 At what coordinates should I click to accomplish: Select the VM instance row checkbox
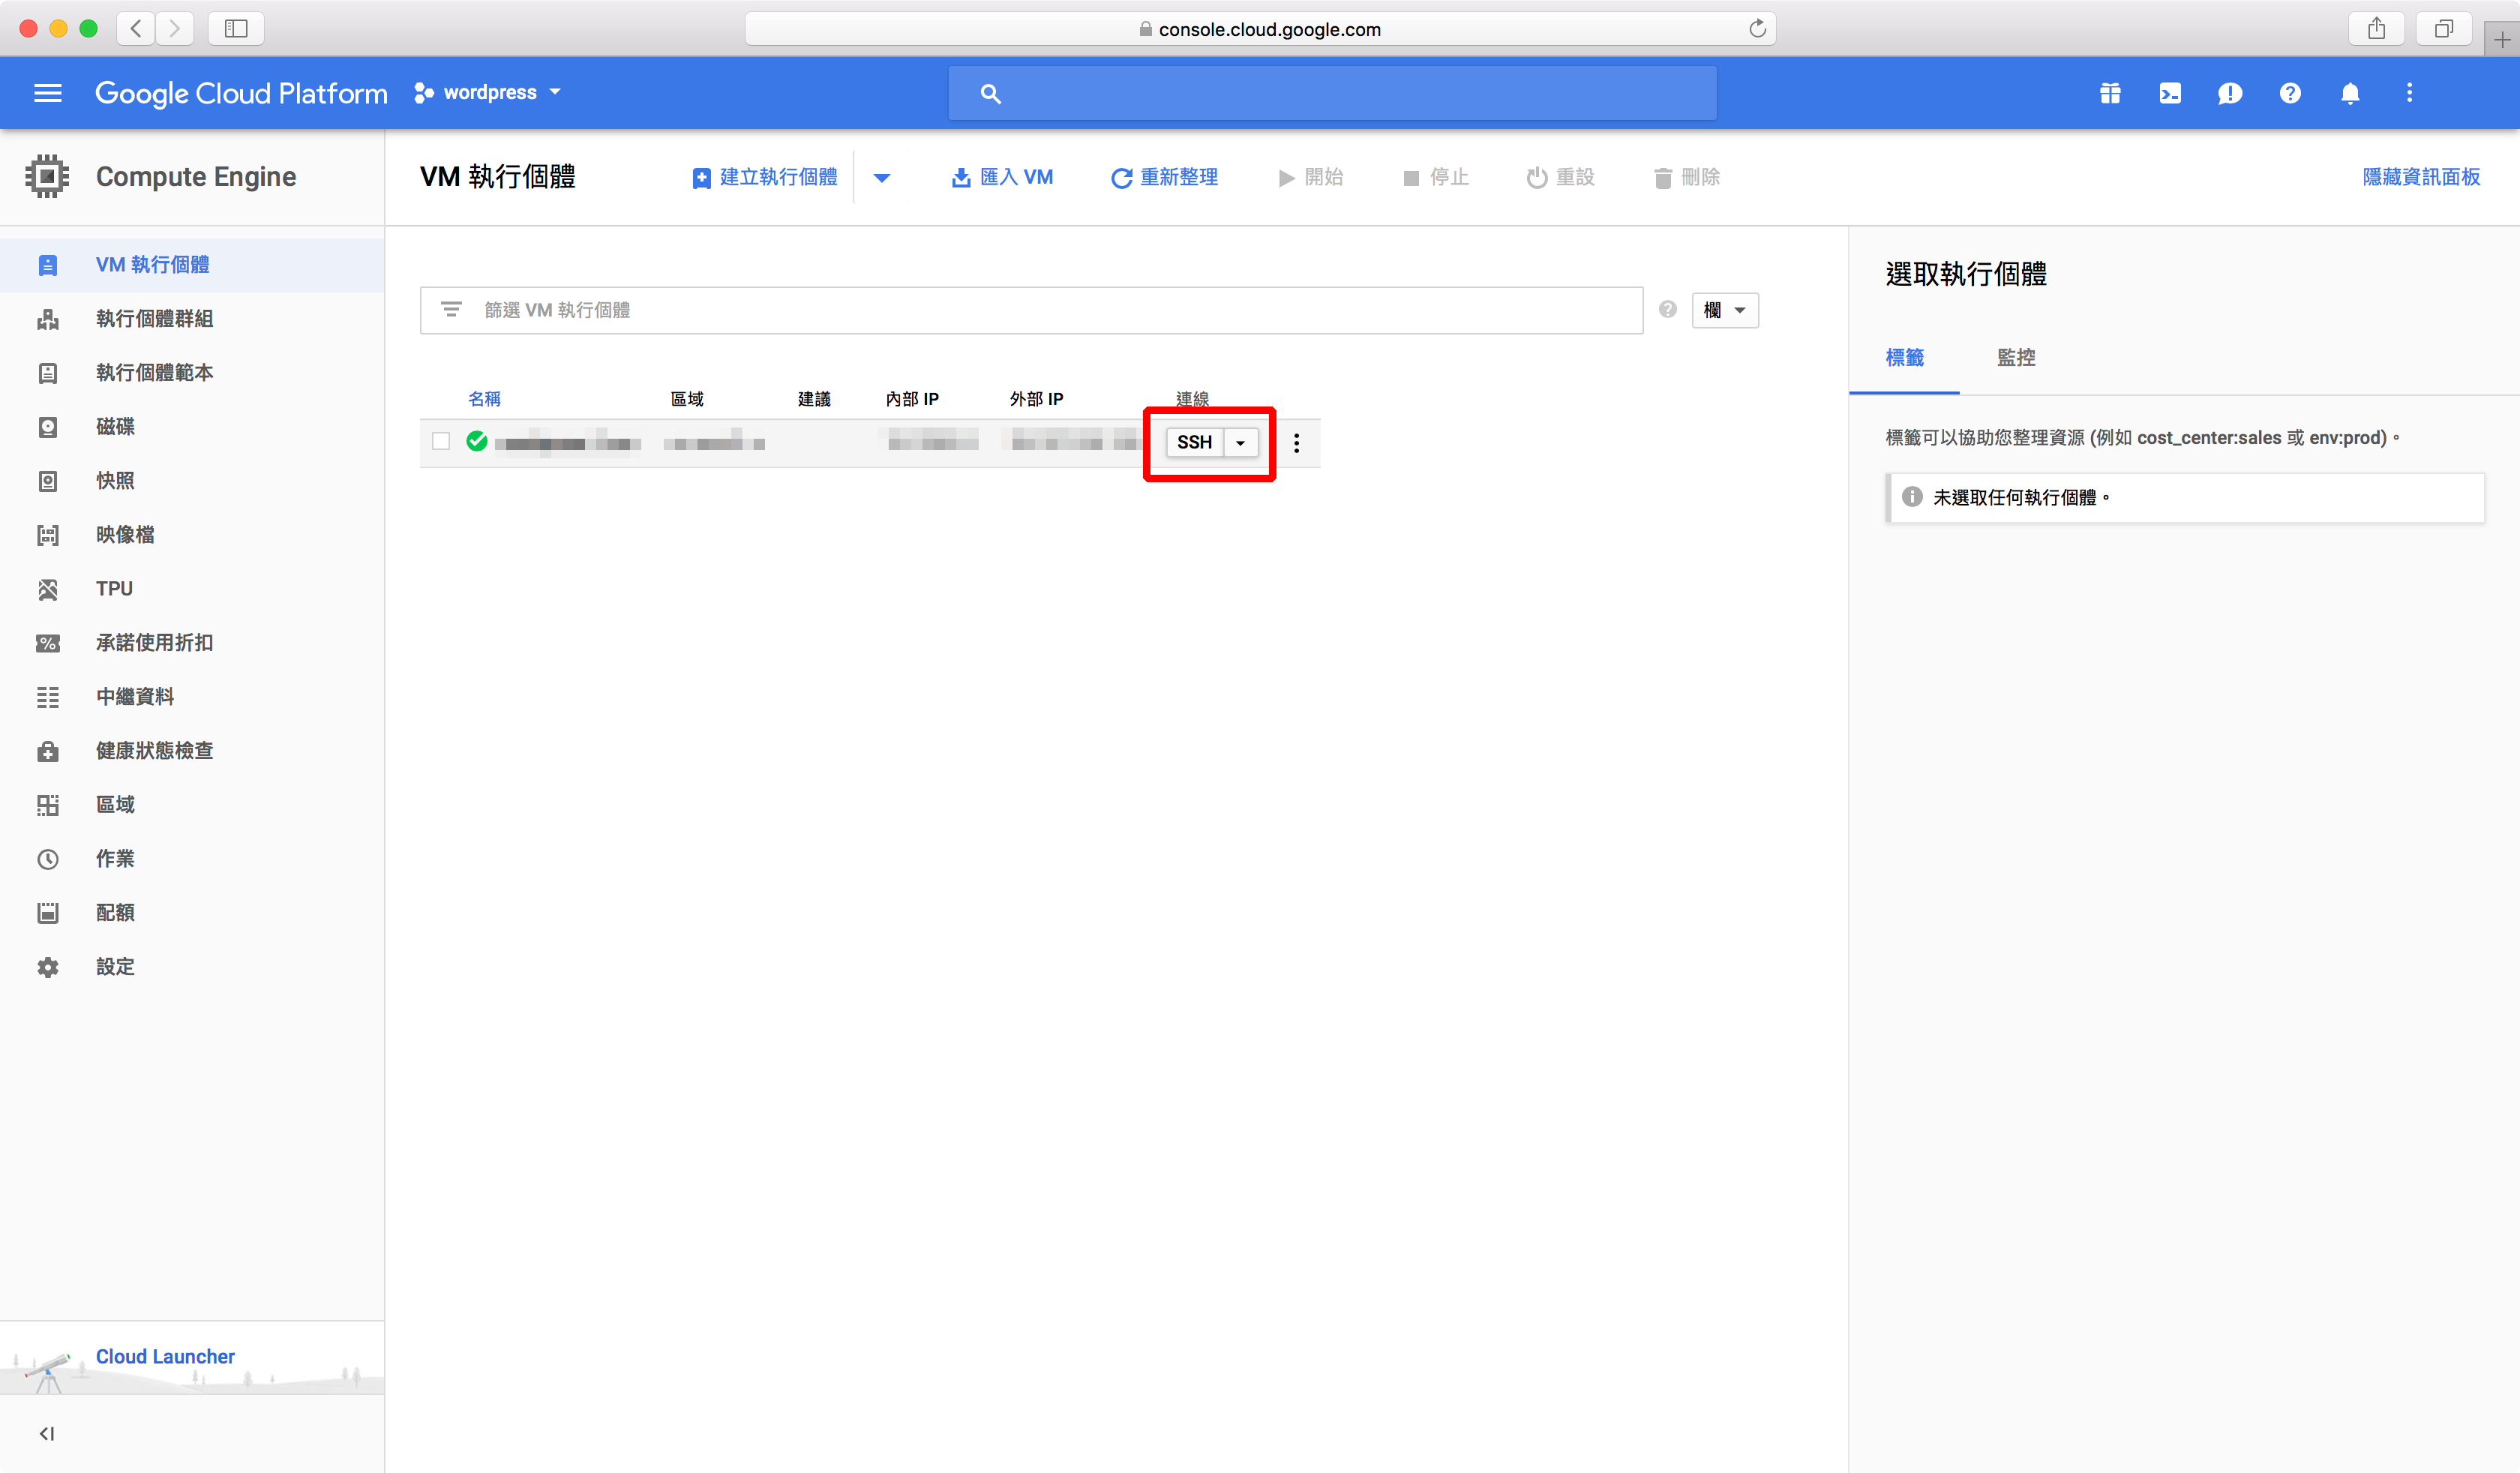pyautogui.click(x=441, y=441)
